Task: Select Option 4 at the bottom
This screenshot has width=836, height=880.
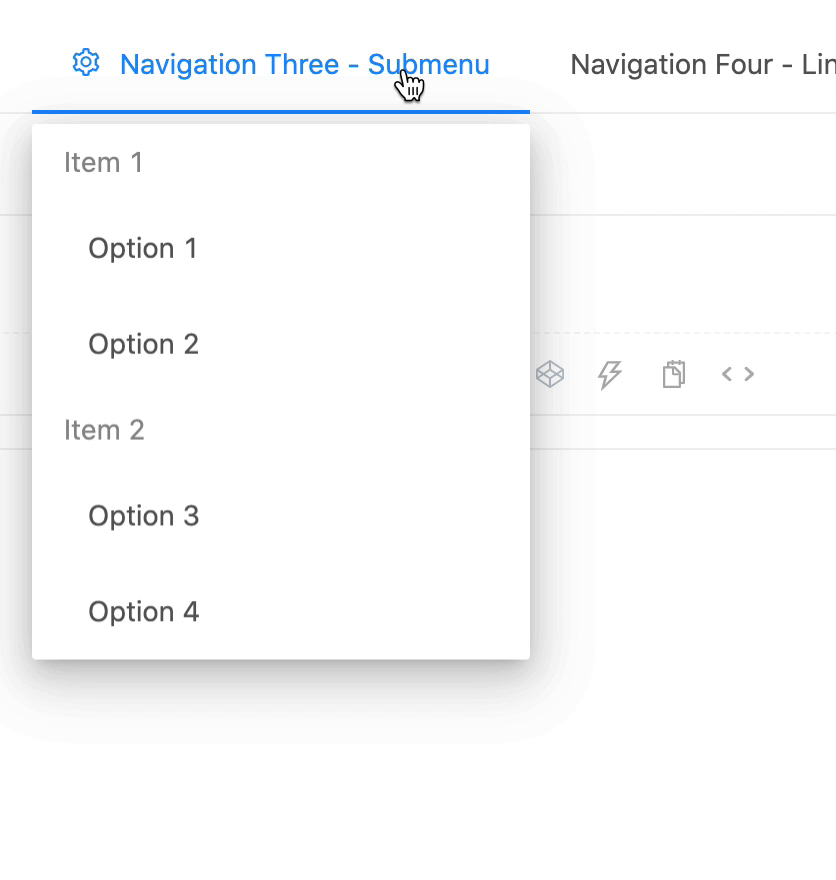Action: click(x=144, y=611)
